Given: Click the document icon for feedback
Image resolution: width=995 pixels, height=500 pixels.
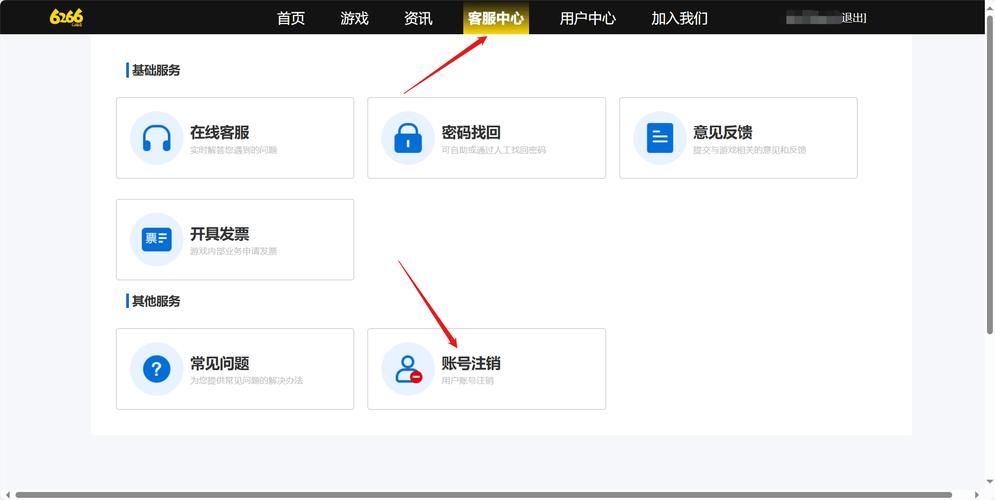Looking at the screenshot, I should point(659,138).
